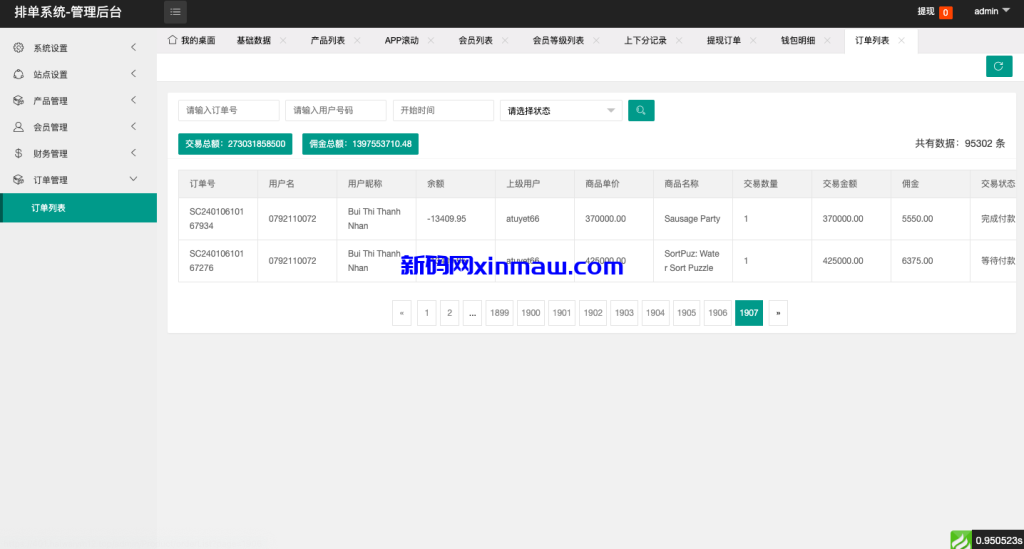Click the 产品管理 cube icon
This screenshot has width=1024, height=549.
coord(18,101)
